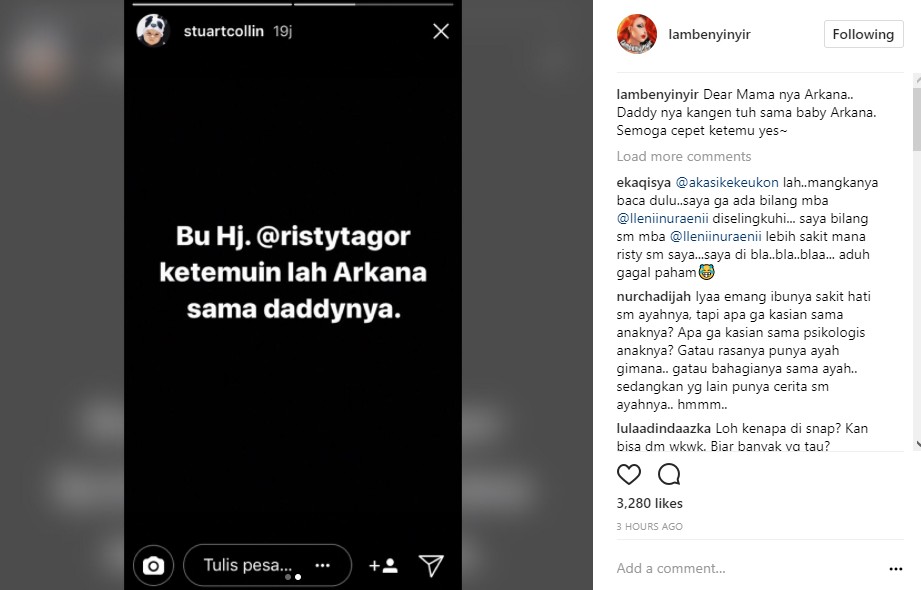
Task: Like the post with the heart icon
Action: pyautogui.click(x=628, y=474)
